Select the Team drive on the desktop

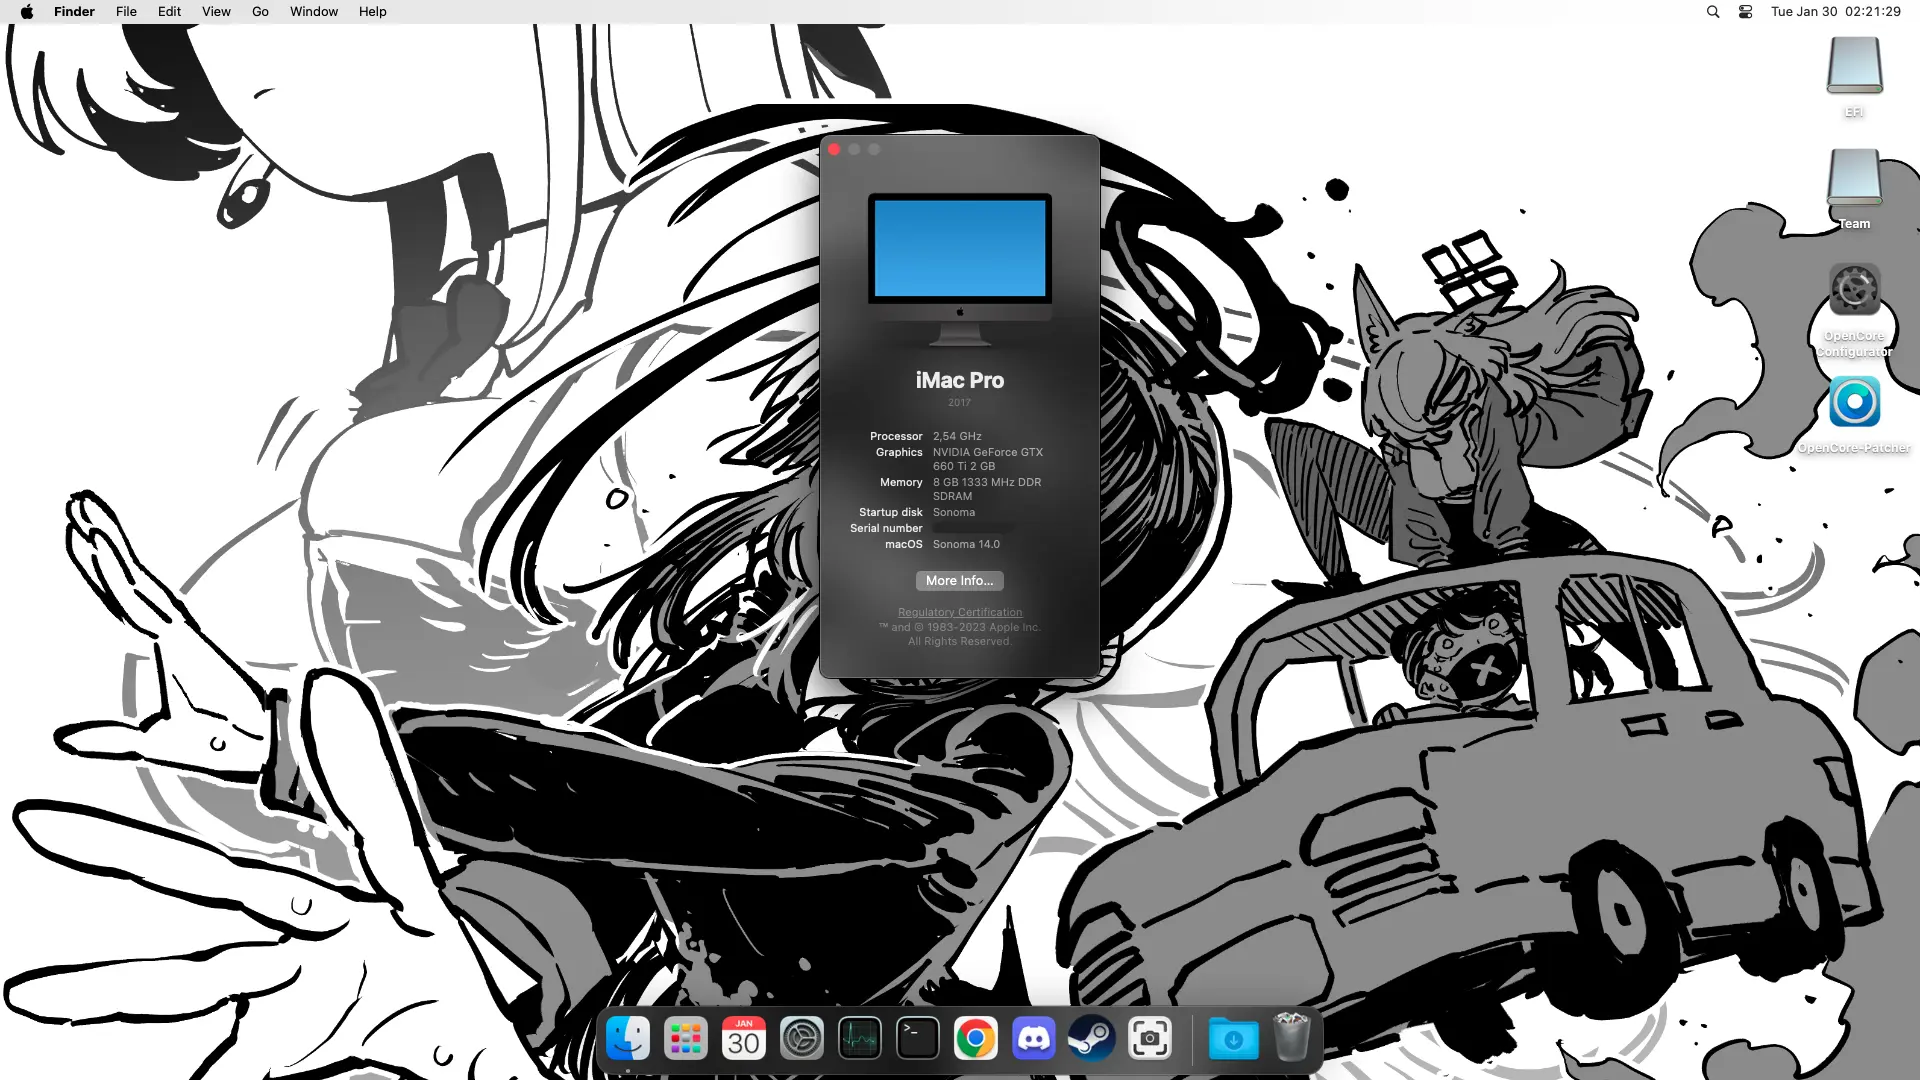(x=1855, y=178)
